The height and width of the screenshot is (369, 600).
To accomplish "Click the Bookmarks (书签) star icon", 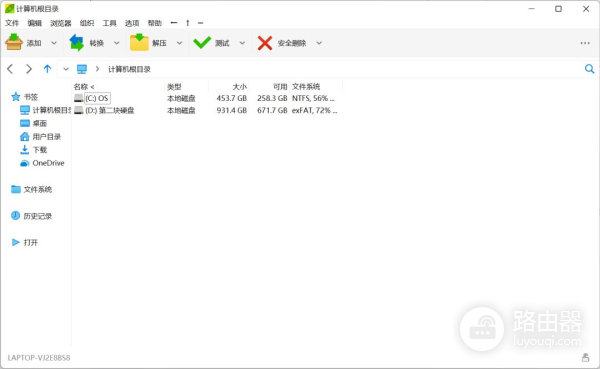I will point(15,97).
